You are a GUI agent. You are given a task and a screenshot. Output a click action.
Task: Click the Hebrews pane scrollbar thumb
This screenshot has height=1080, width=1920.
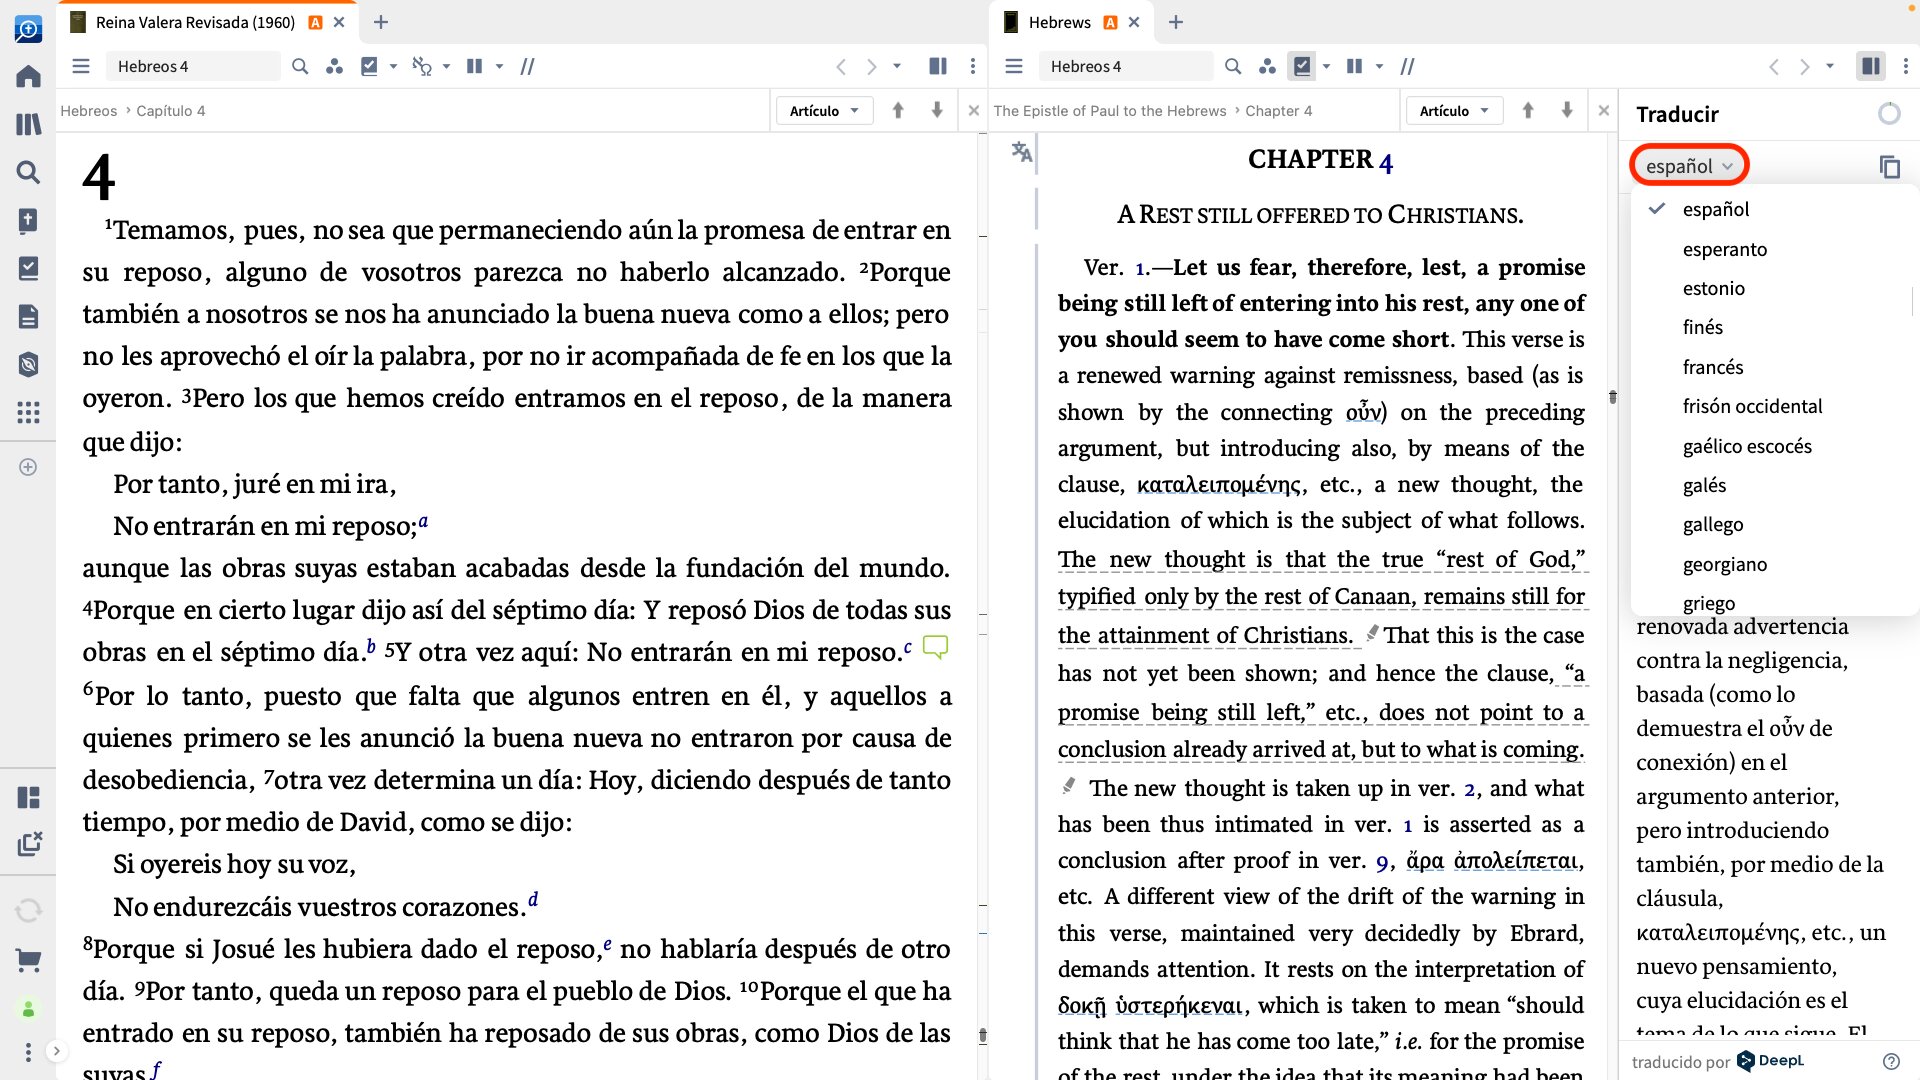pyautogui.click(x=1612, y=397)
